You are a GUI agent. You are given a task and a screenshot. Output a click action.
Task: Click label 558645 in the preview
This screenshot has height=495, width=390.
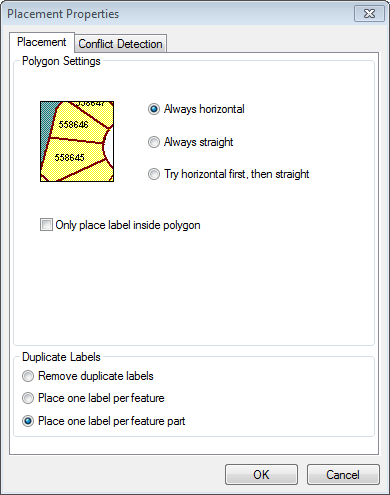[x=69, y=157]
